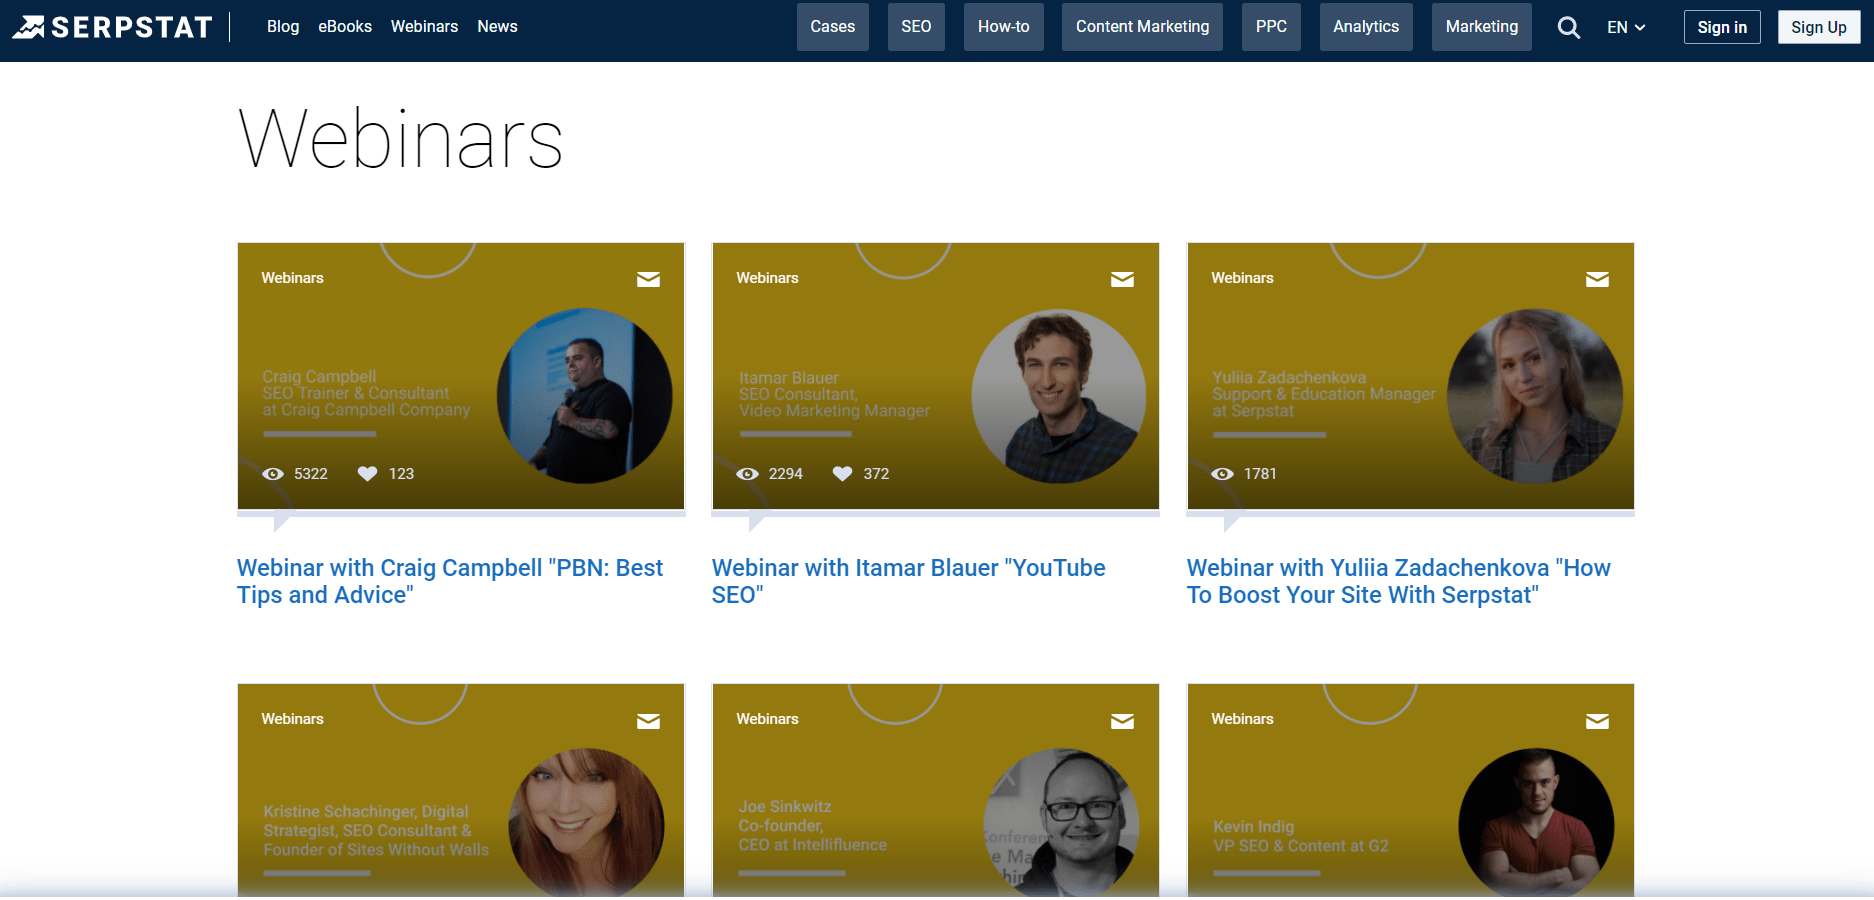The image size is (1874, 900).
Task: Click the Serpstat logo
Action: [112, 27]
